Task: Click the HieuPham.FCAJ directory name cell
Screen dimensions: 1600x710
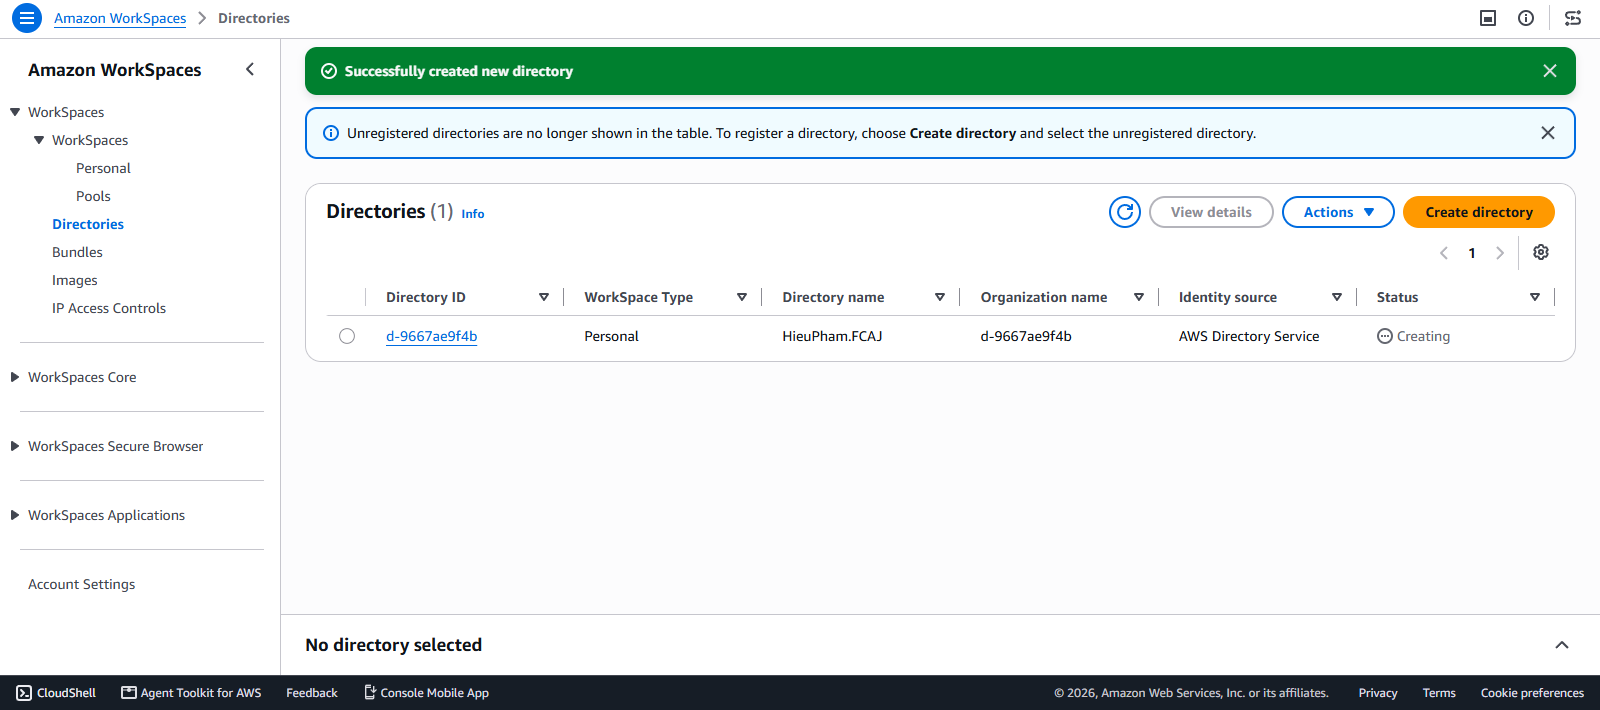Action: tap(832, 336)
